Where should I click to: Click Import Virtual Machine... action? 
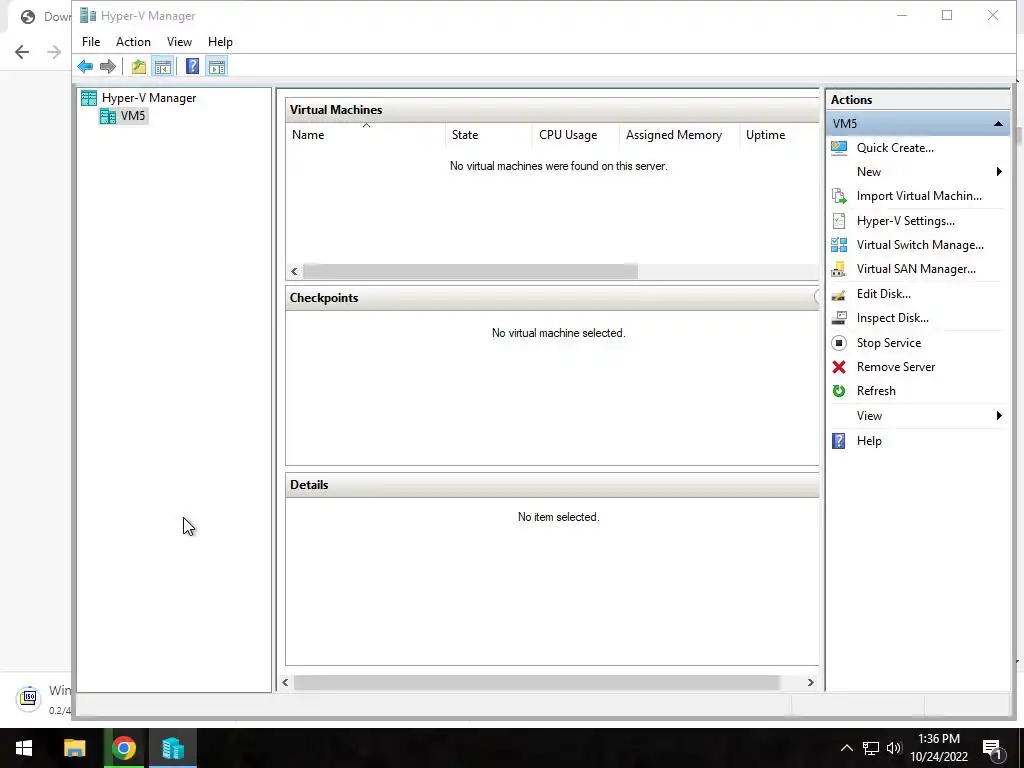pos(919,196)
